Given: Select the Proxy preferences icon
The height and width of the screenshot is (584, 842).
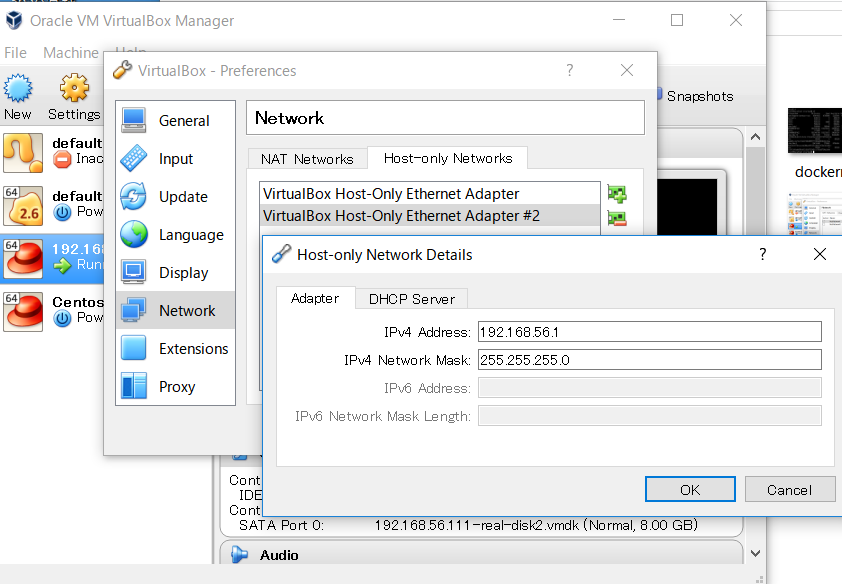Looking at the screenshot, I should (134, 386).
